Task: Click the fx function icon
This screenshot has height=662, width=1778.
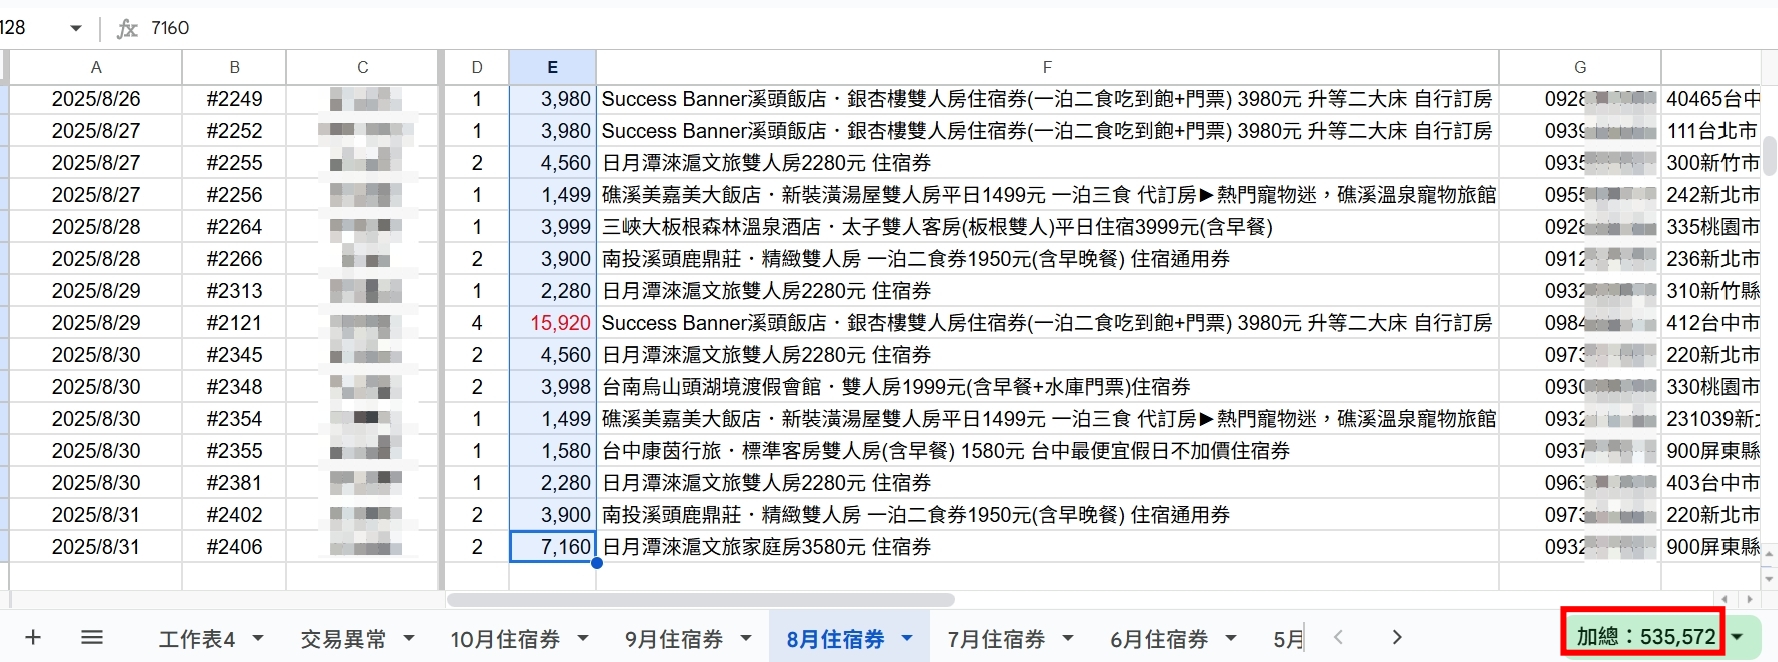Action: coord(127,28)
